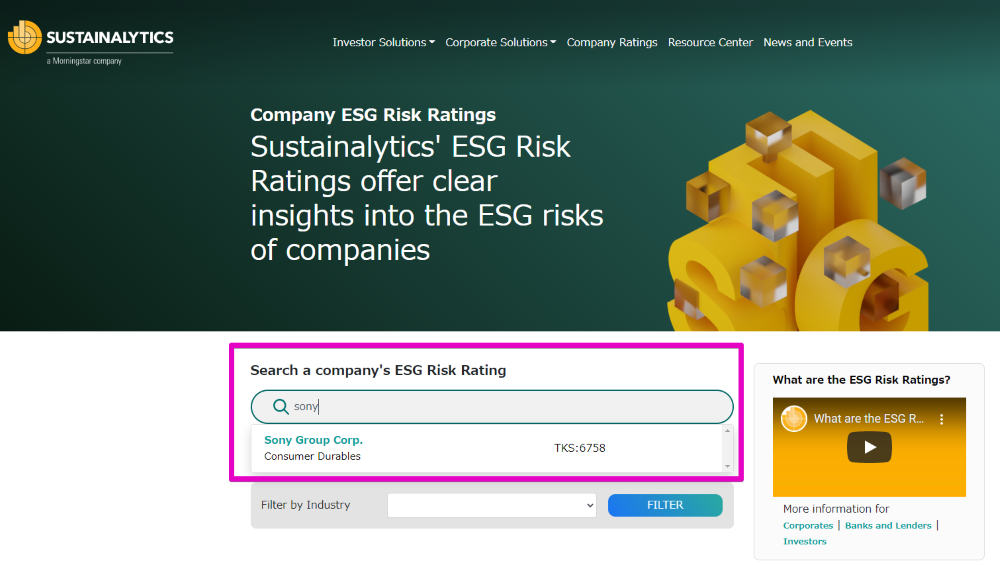Select the Sony Group Corp. suggestion
Screen dimensions: 1000x565
[x=487, y=448]
